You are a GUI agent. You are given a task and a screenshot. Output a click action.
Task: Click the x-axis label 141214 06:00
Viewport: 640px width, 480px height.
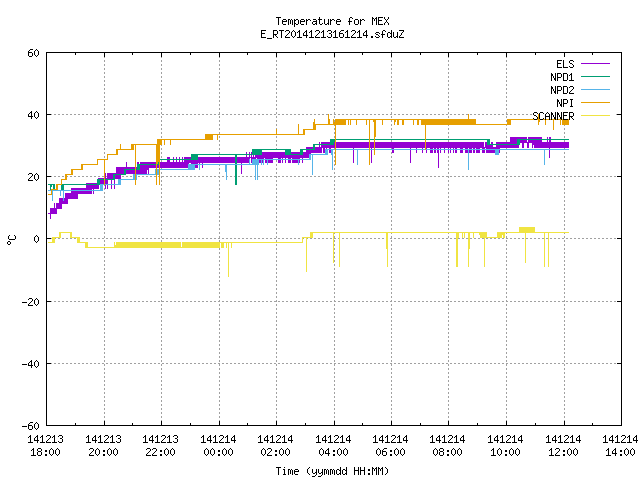[x=391, y=446]
